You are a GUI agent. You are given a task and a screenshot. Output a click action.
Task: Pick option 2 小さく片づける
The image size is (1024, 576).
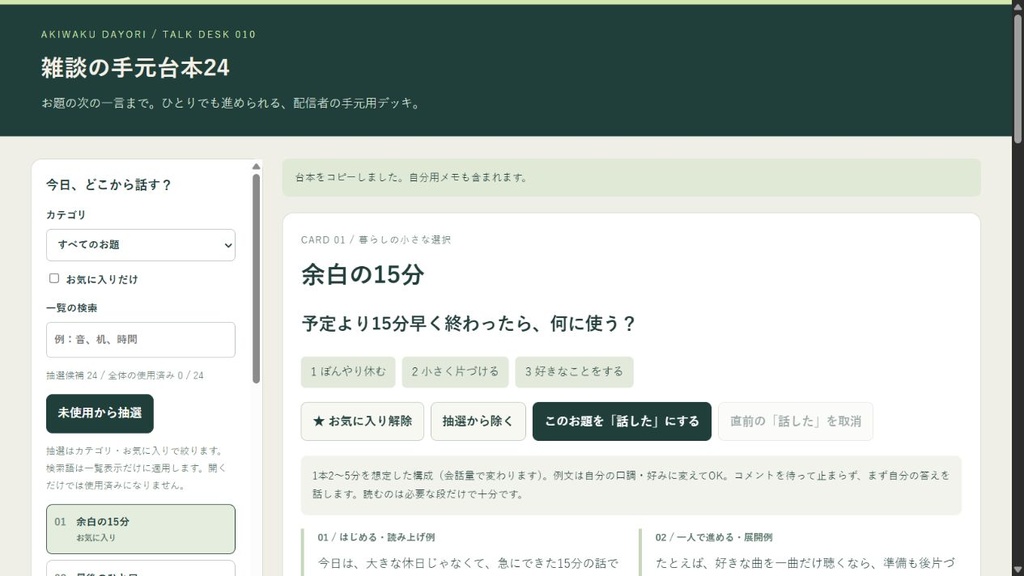[x=455, y=372]
